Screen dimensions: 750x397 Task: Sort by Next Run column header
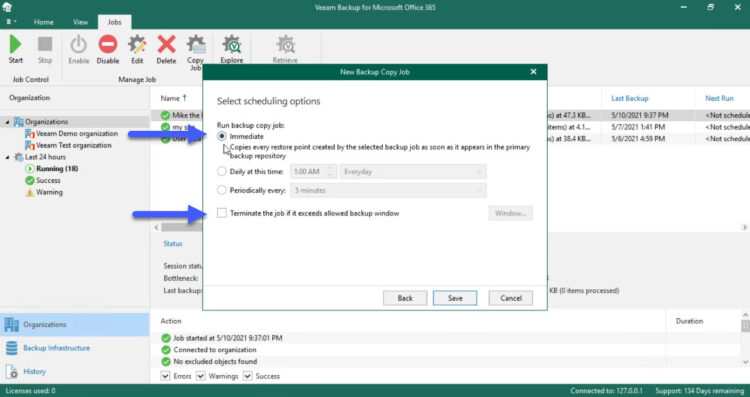[719, 98]
